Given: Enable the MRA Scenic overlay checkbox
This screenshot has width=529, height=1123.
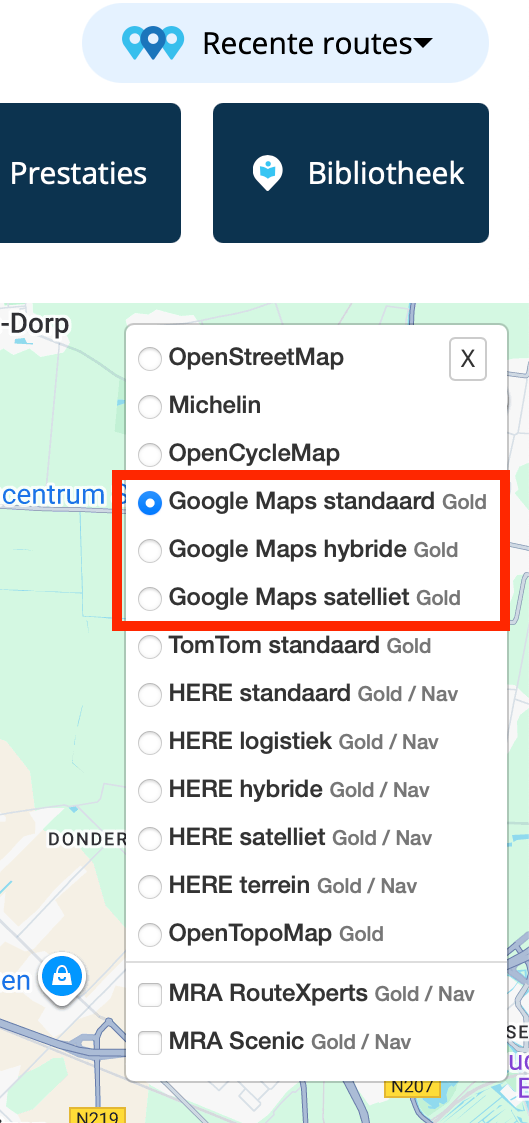Looking at the screenshot, I should tap(150, 1043).
